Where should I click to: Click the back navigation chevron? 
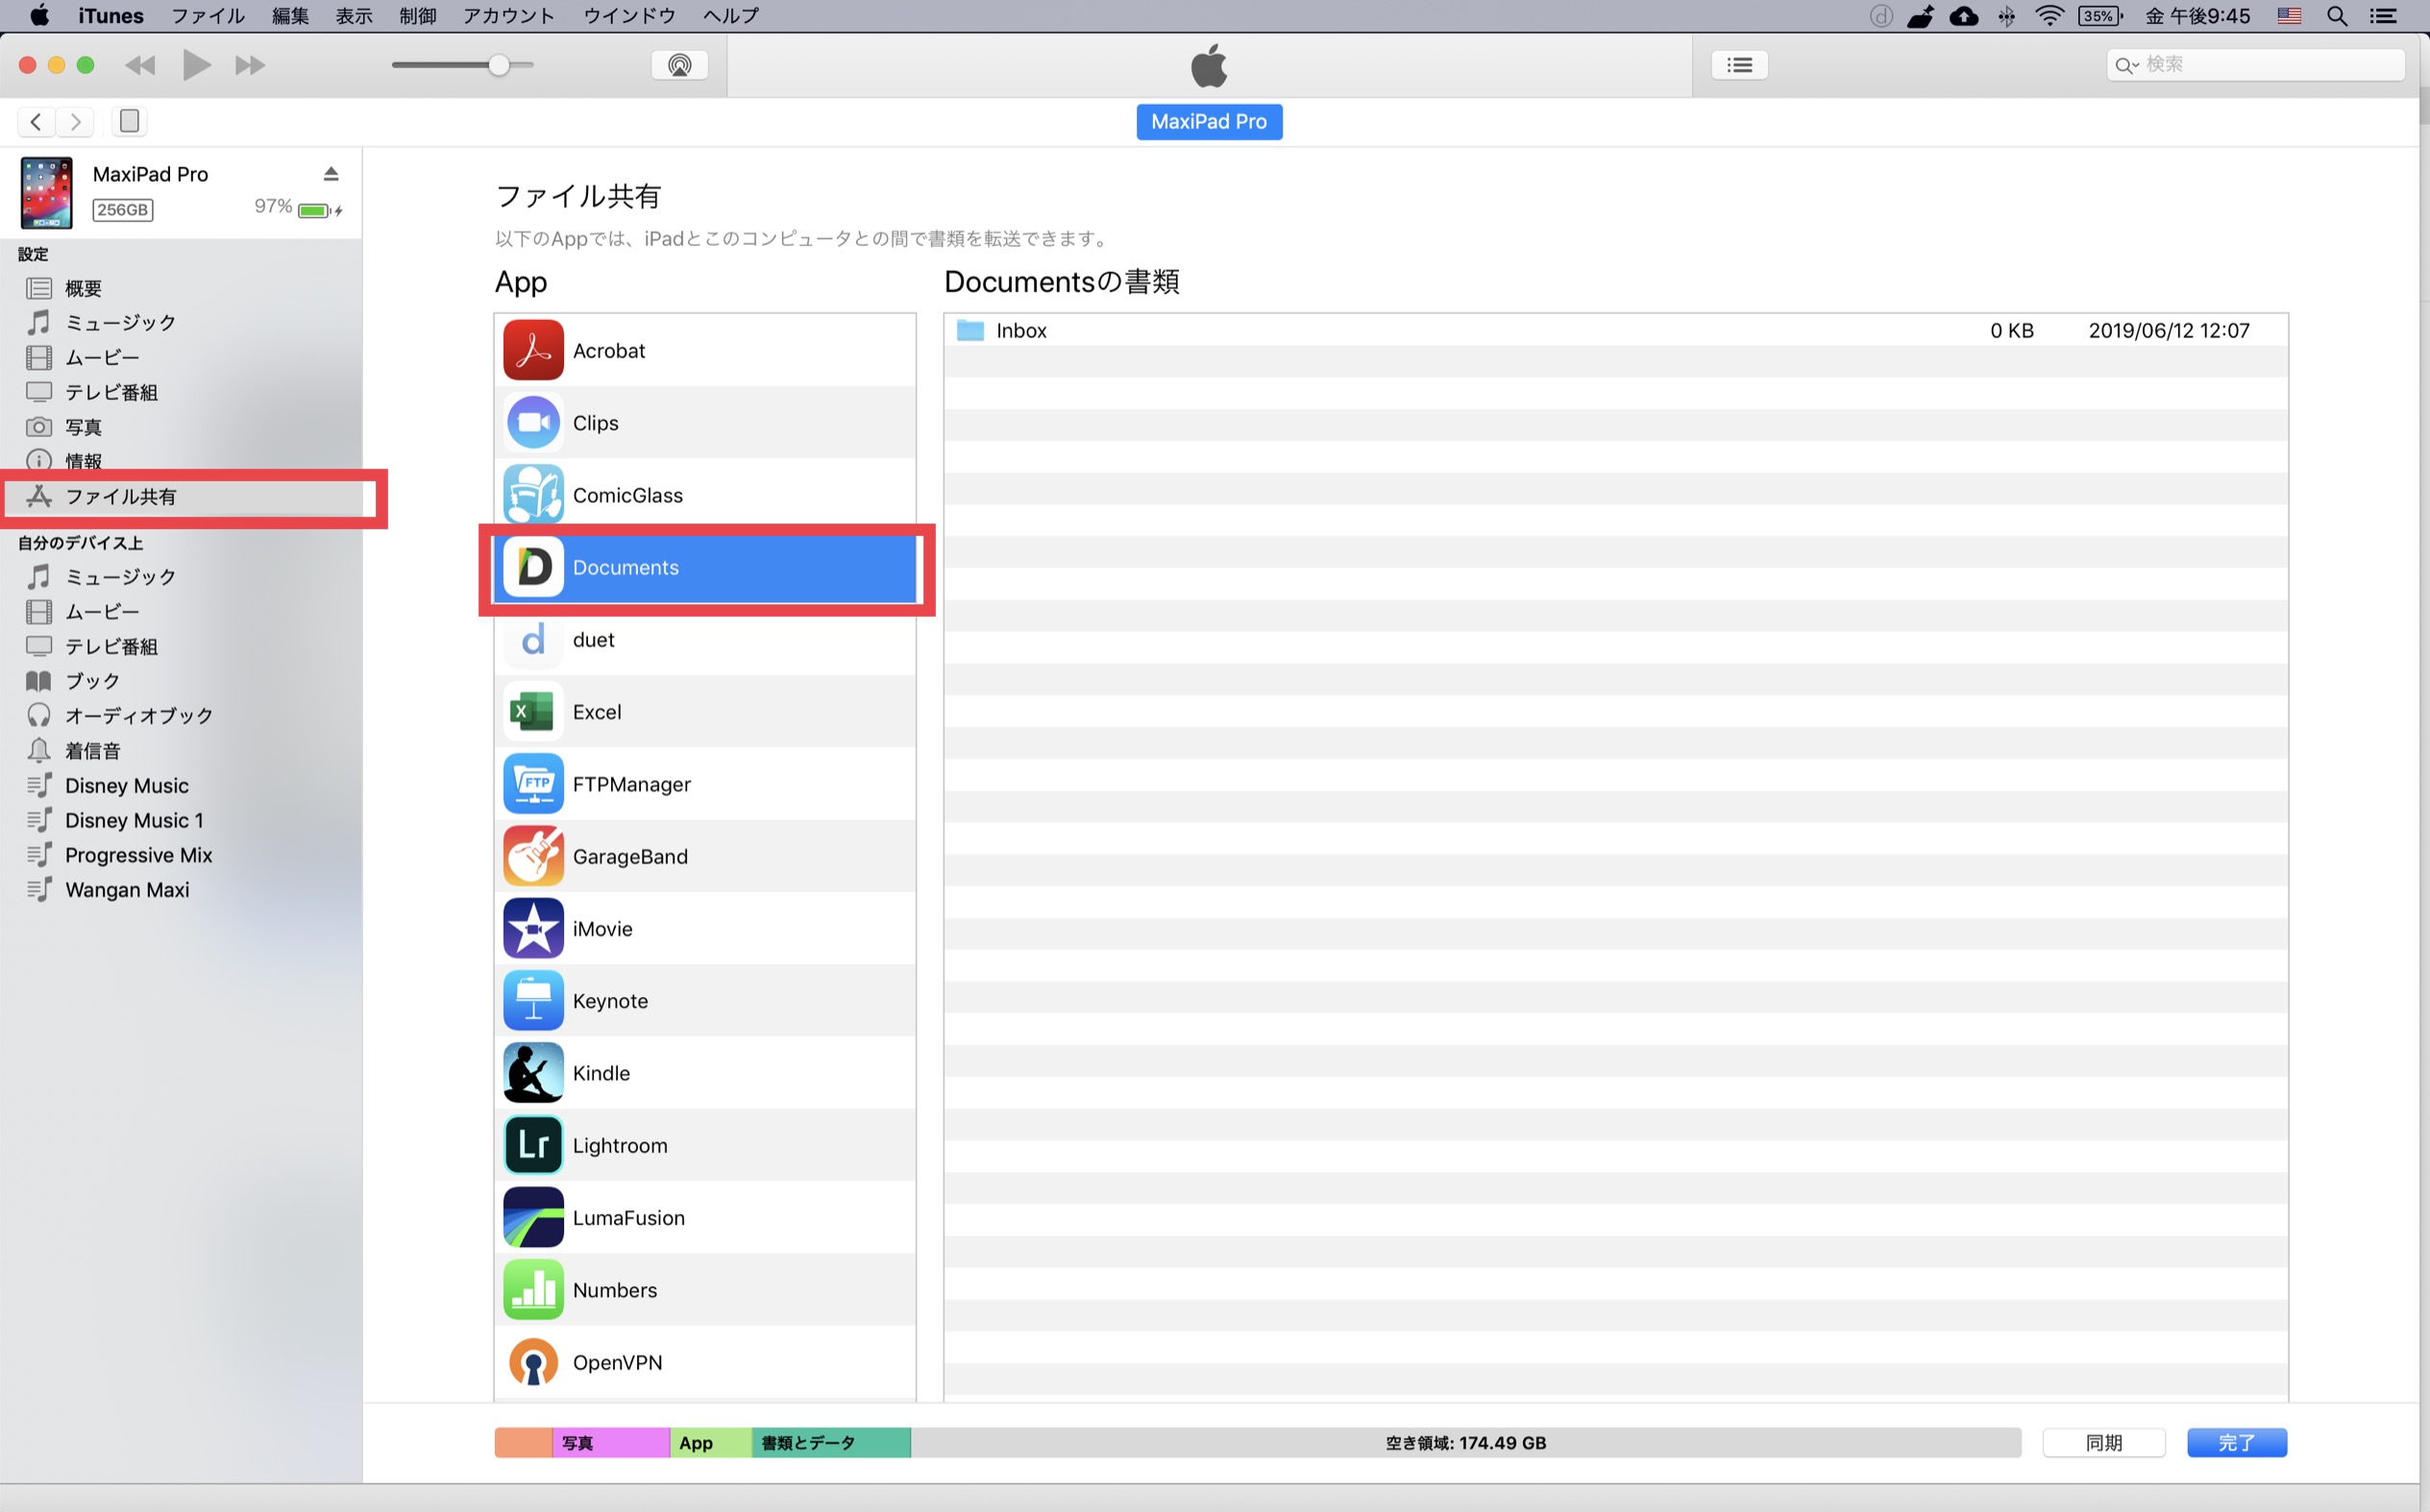(x=36, y=121)
